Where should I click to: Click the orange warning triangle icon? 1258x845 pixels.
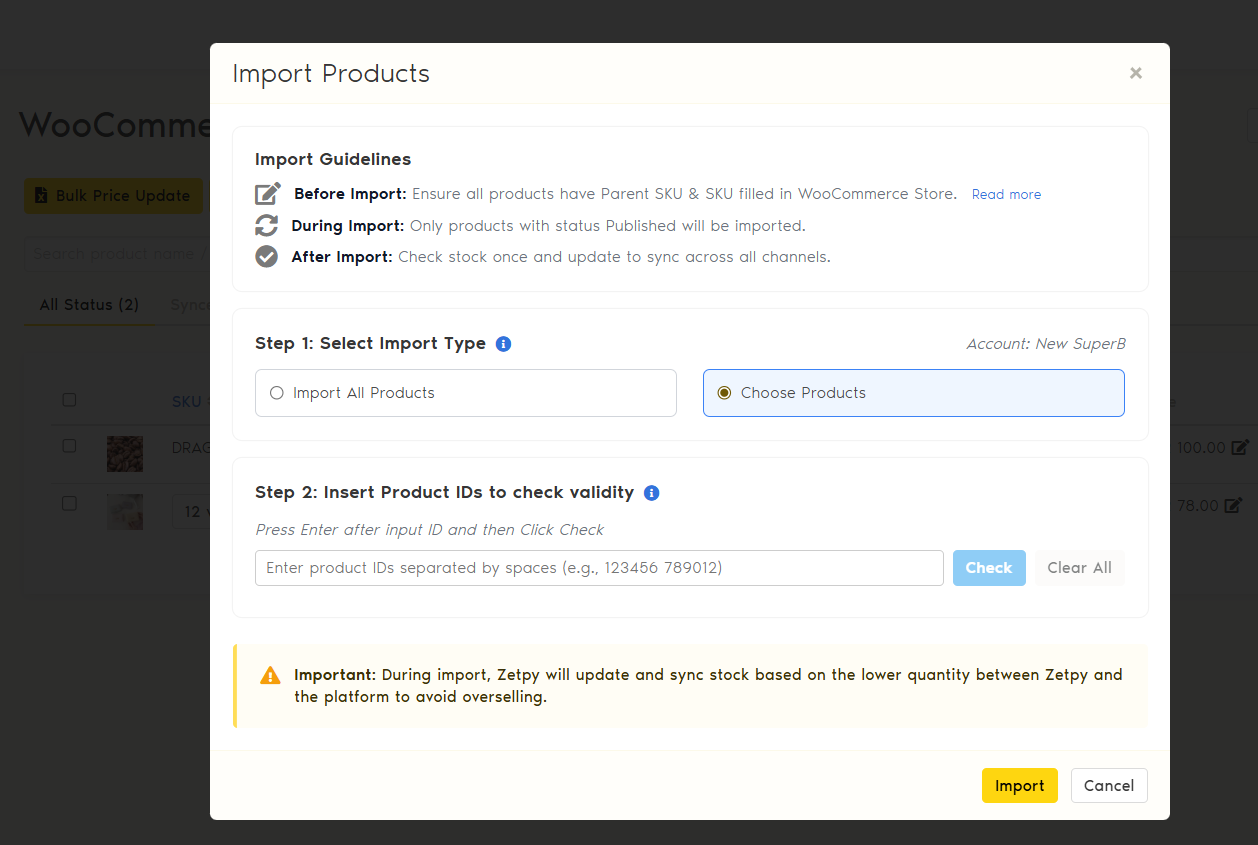[x=270, y=676]
